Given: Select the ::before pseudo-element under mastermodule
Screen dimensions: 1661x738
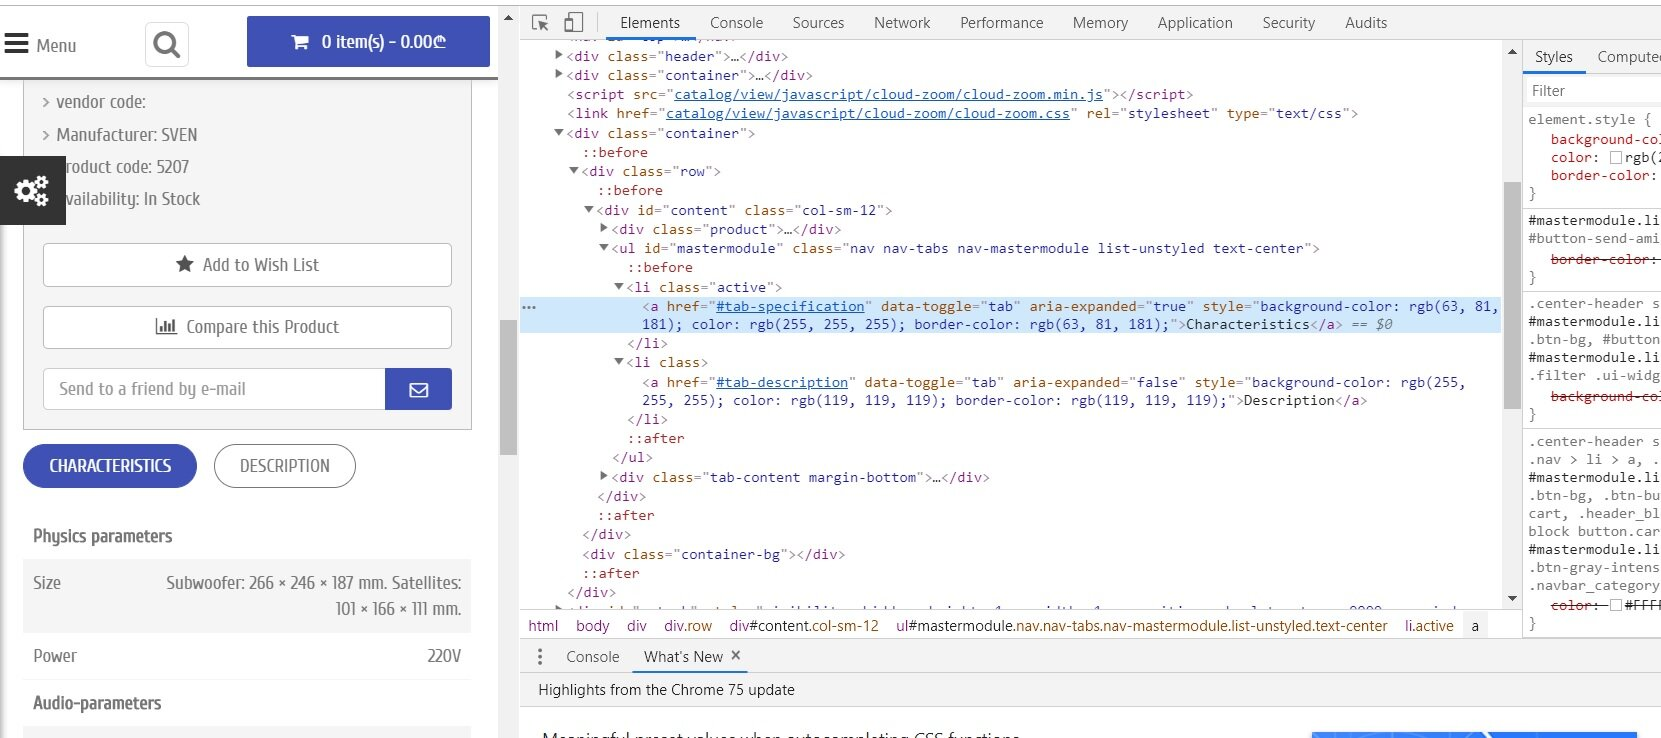Looking at the screenshot, I should pyautogui.click(x=660, y=267).
